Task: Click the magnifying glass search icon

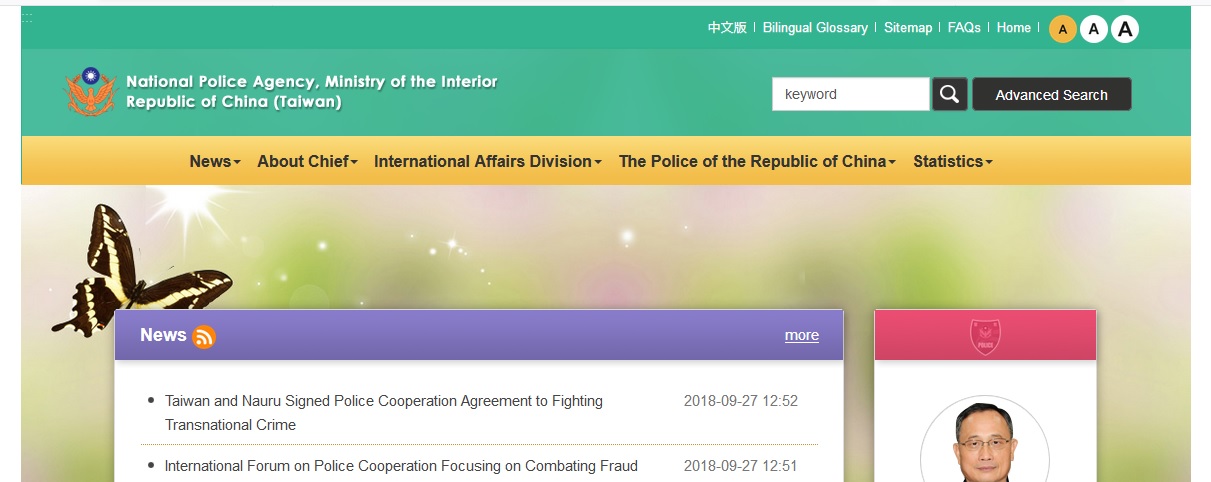Action: click(x=949, y=95)
